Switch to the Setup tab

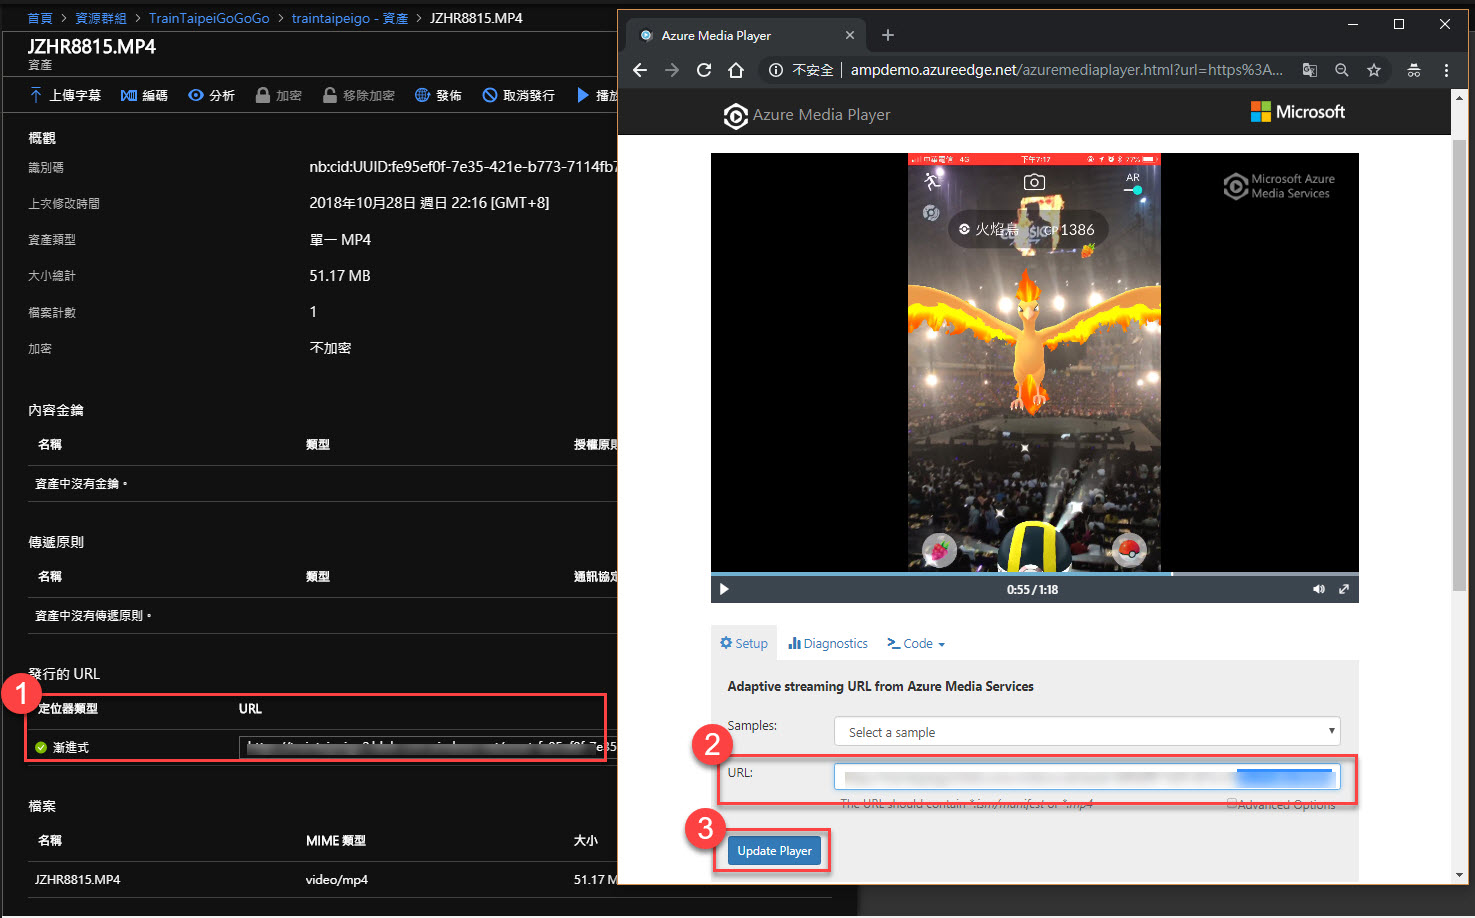coord(744,643)
